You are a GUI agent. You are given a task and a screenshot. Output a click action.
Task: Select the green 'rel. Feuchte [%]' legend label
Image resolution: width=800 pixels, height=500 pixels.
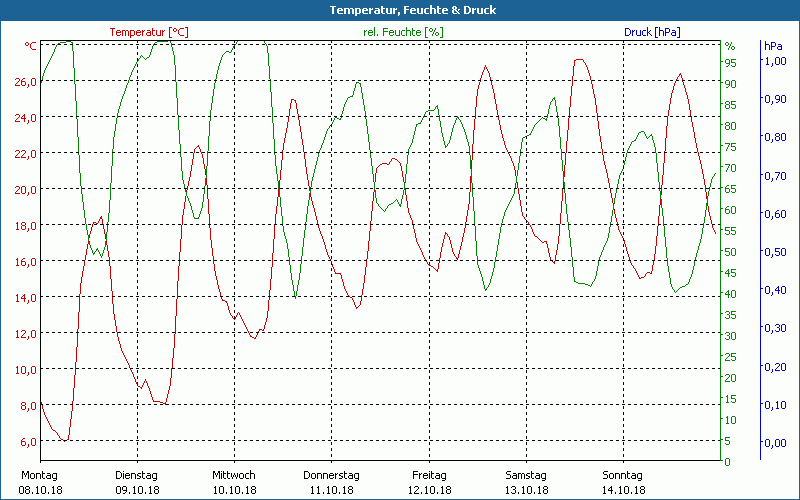[x=403, y=32]
